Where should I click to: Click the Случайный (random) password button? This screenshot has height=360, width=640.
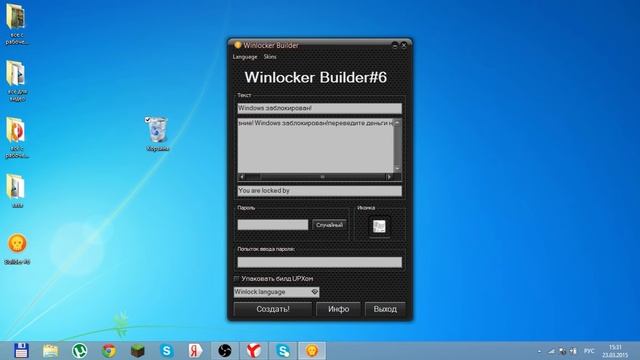[329, 225]
